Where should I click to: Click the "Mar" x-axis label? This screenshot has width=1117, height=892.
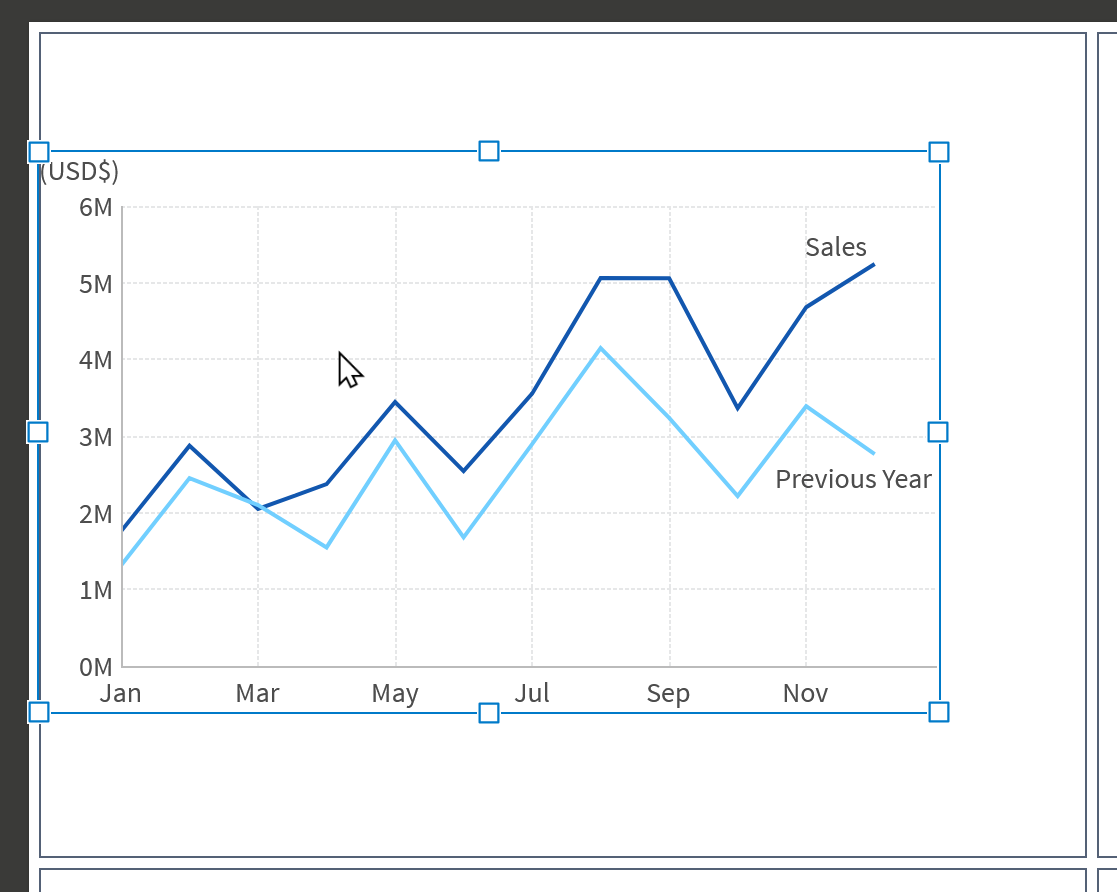pyautogui.click(x=258, y=693)
